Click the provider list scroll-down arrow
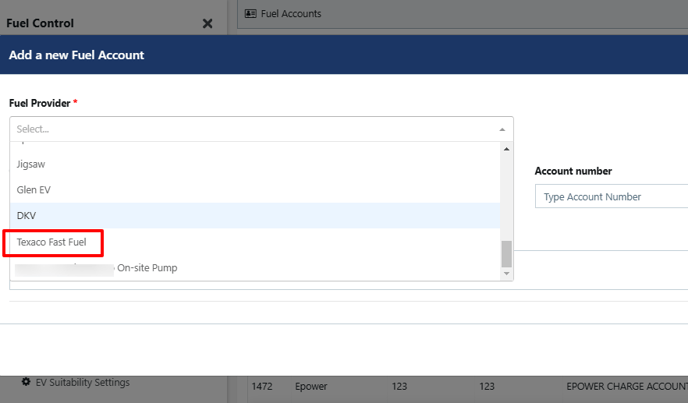This screenshot has height=403, width=688. 506,273
